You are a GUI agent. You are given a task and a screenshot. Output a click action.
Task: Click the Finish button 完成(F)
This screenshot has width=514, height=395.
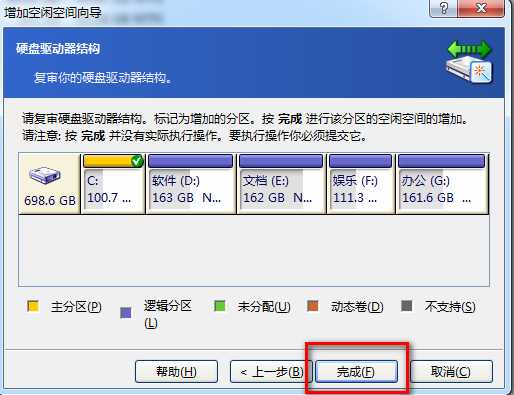[x=356, y=371]
